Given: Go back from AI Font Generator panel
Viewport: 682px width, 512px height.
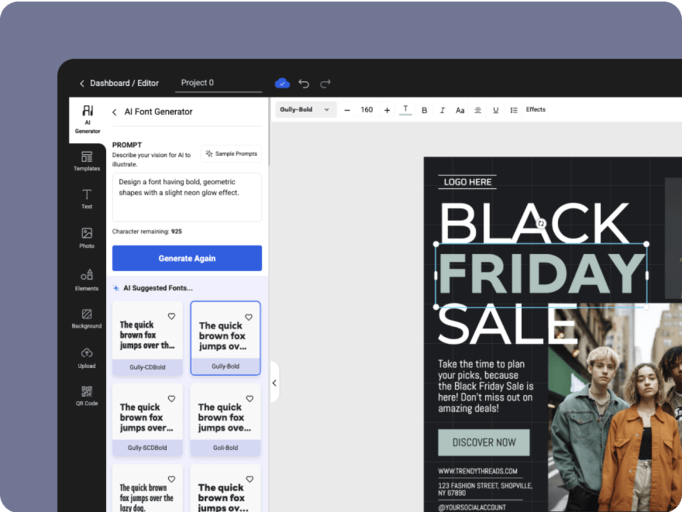Looking at the screenshot, I should coord(115,112).
